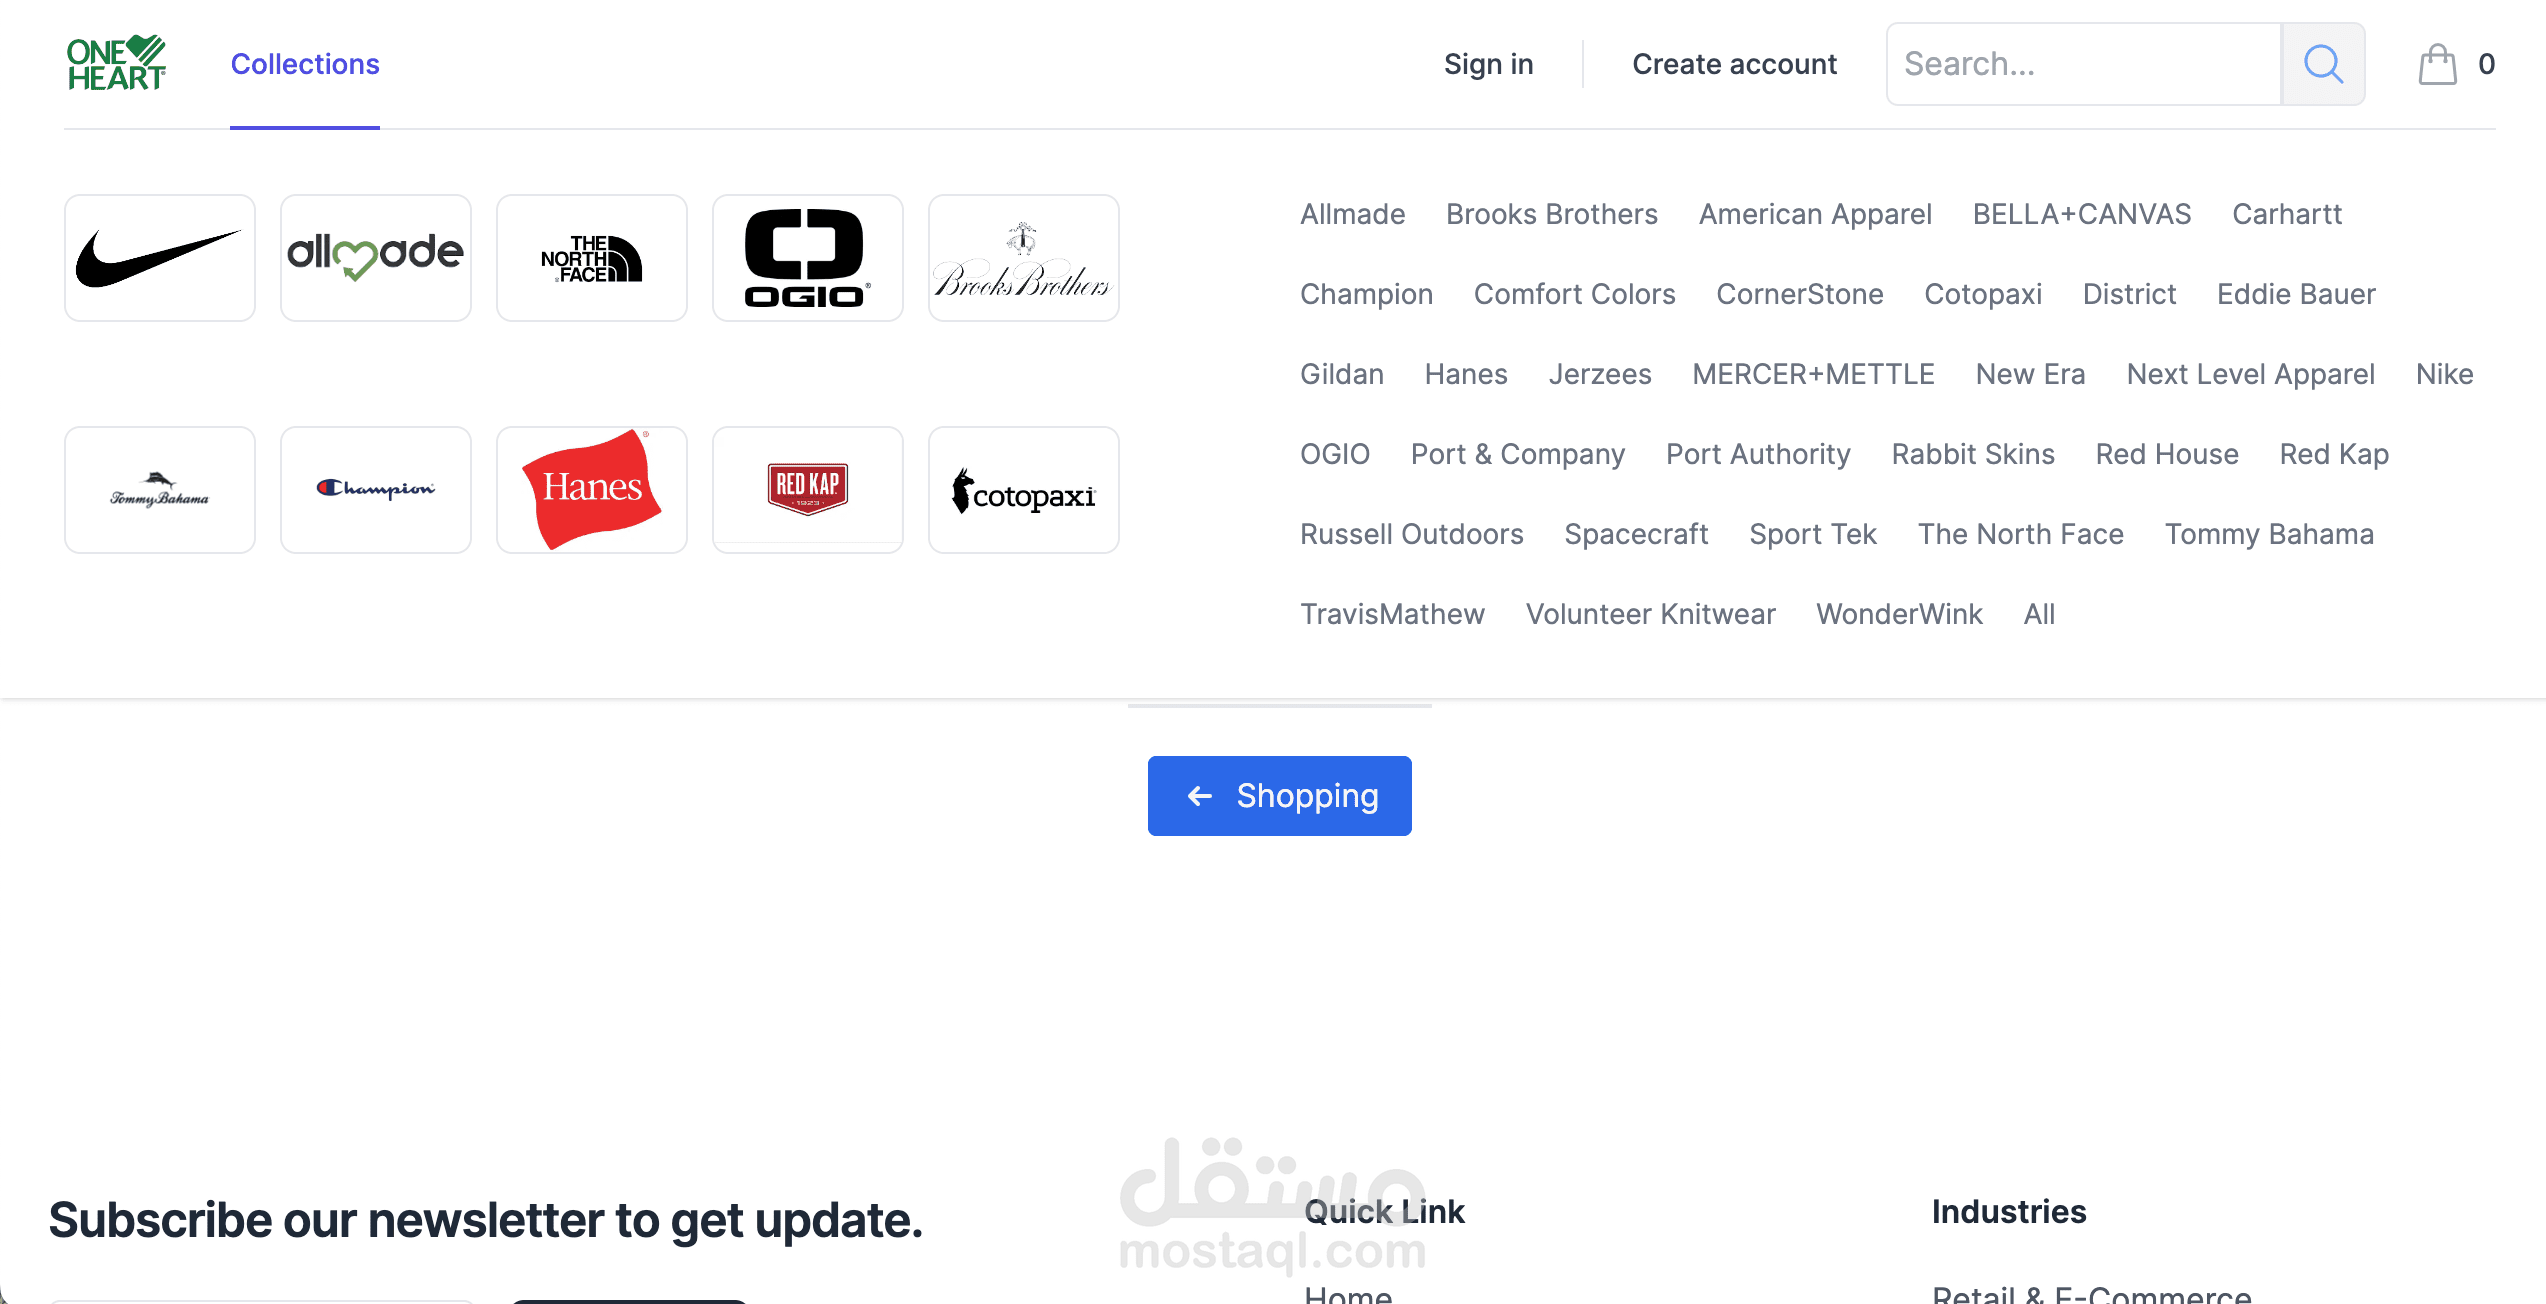
Task: Click the Champion logo tile
Action: click(x=376, y=490)
